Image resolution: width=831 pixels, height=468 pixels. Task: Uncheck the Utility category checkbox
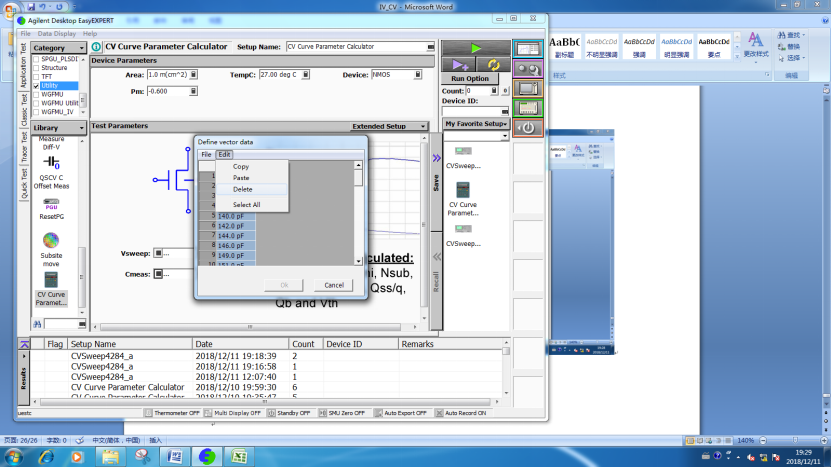point(37,85)
